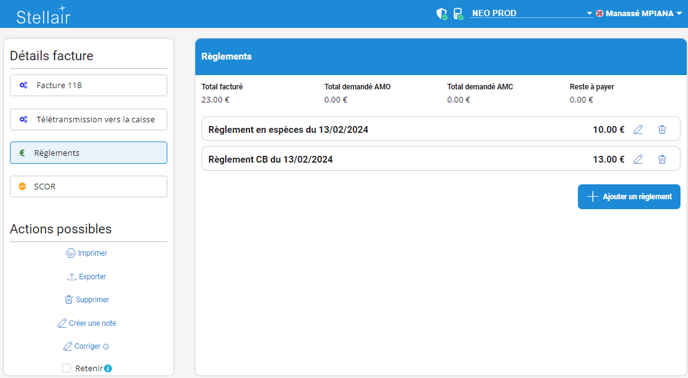Open the Manassé MPIANA user menu

click(643, 14)
